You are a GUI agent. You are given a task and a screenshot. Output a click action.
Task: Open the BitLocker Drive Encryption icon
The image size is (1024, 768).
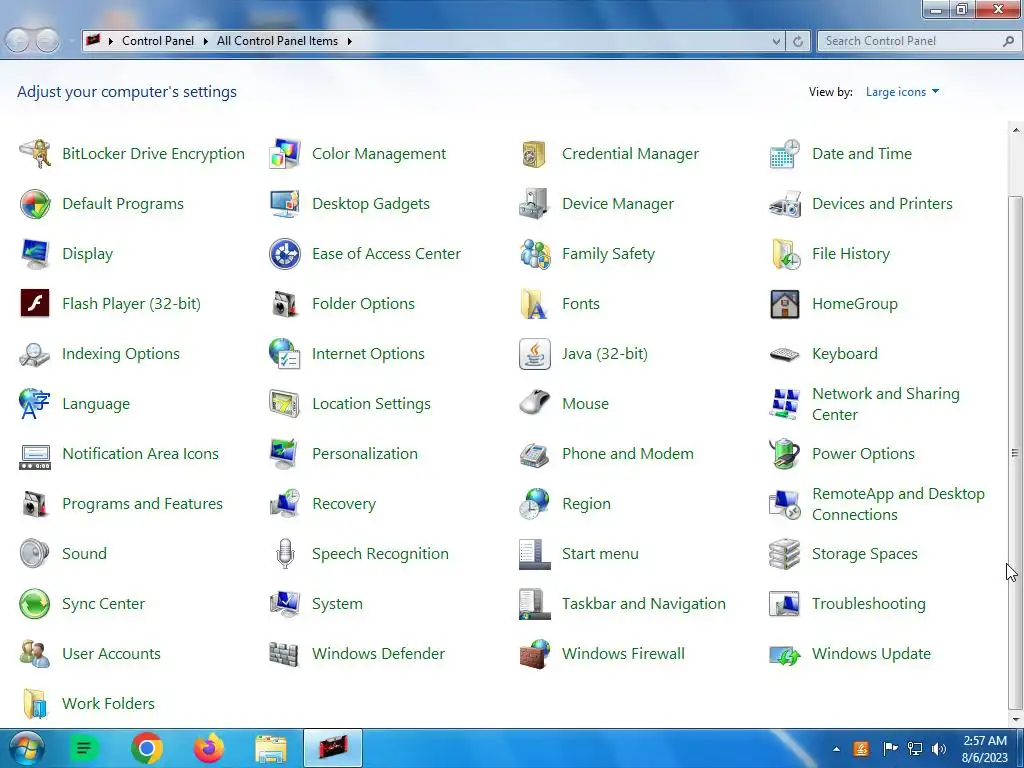click(x=35, y=153)
